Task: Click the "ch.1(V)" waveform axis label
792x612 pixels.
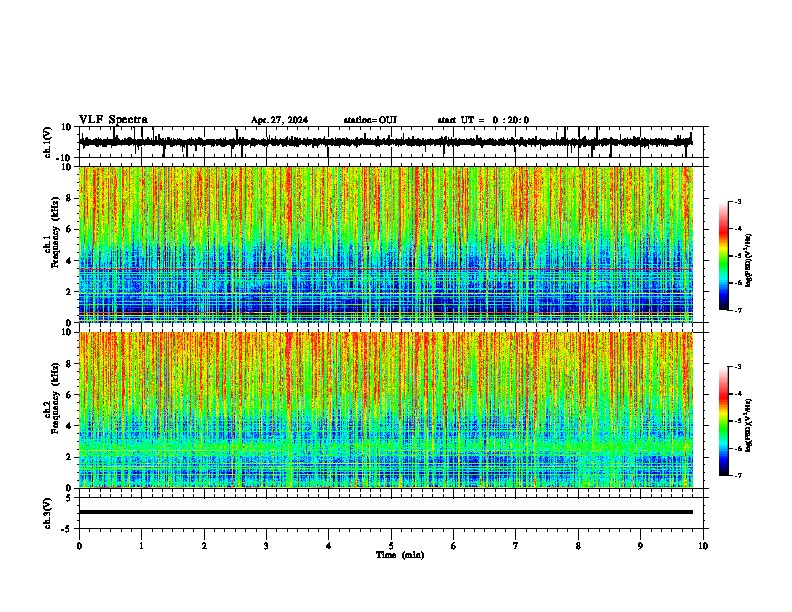Action: 48,142
